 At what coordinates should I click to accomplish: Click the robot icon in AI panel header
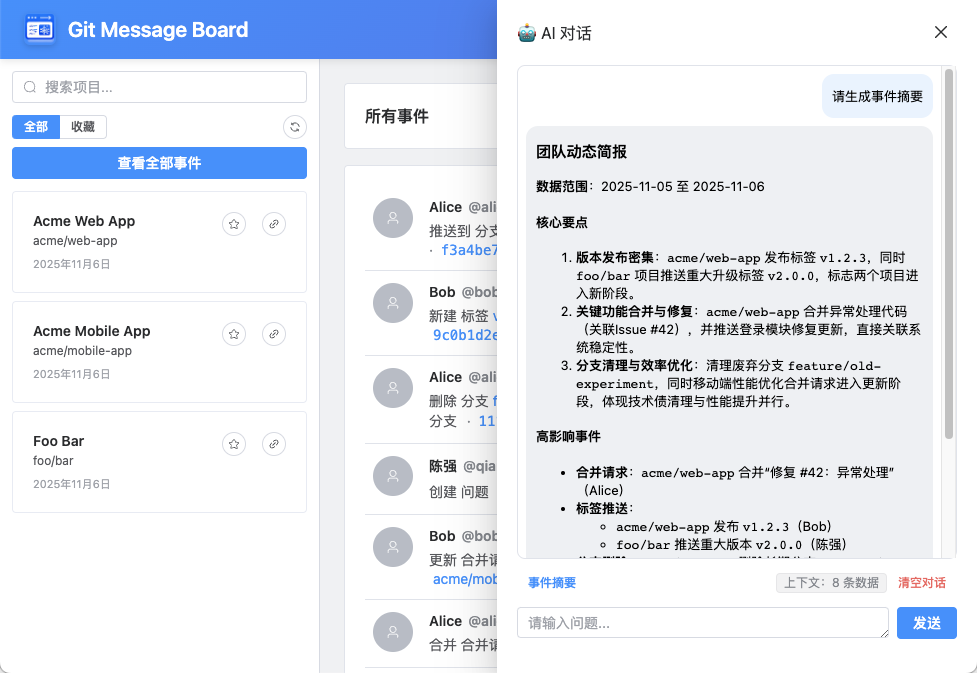[527, 33]
